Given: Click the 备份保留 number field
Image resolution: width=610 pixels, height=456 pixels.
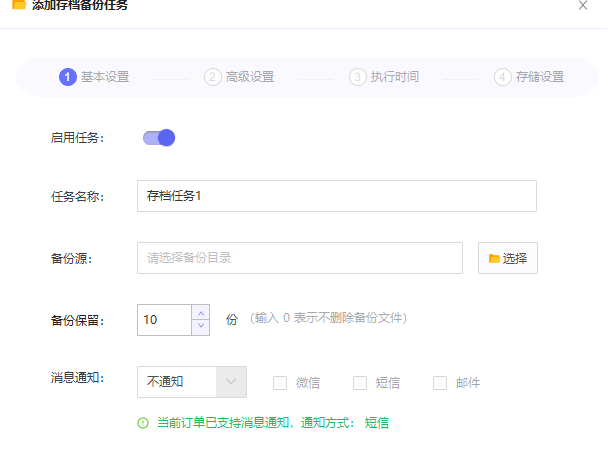Looking at the screenshot, I should pos(165,320).
